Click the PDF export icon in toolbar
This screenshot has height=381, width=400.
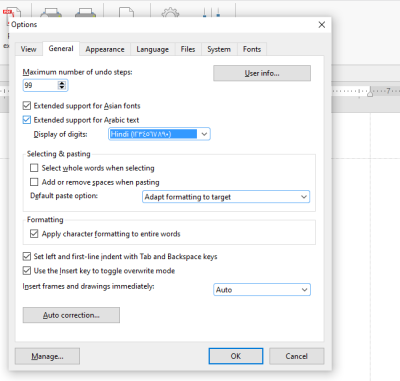pyautogui.click(x=12, y=13)
